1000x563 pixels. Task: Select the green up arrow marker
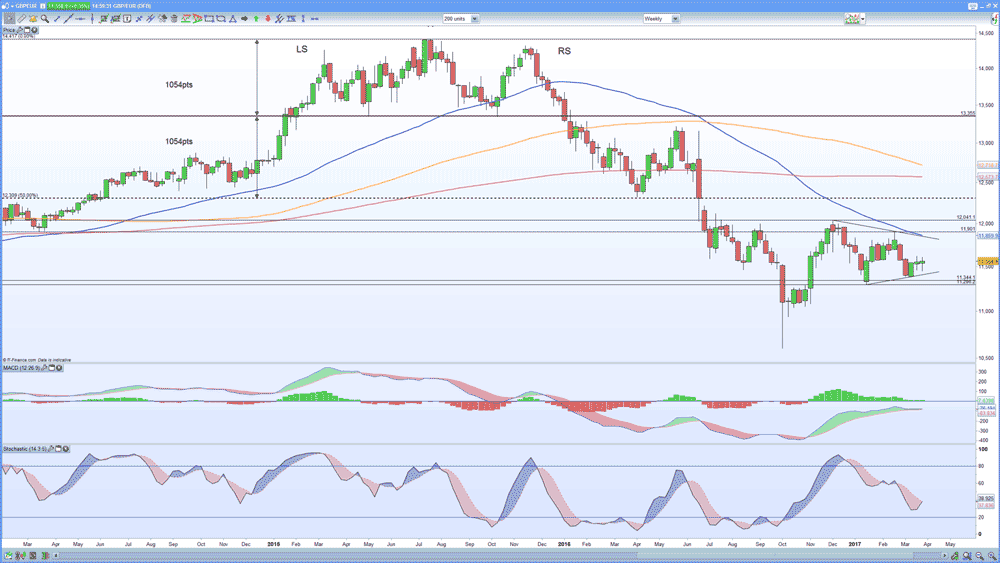[256, 19]
